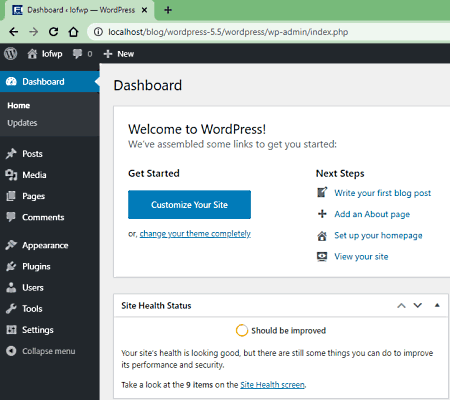Select Home in the Dashboard submenu

19,105
